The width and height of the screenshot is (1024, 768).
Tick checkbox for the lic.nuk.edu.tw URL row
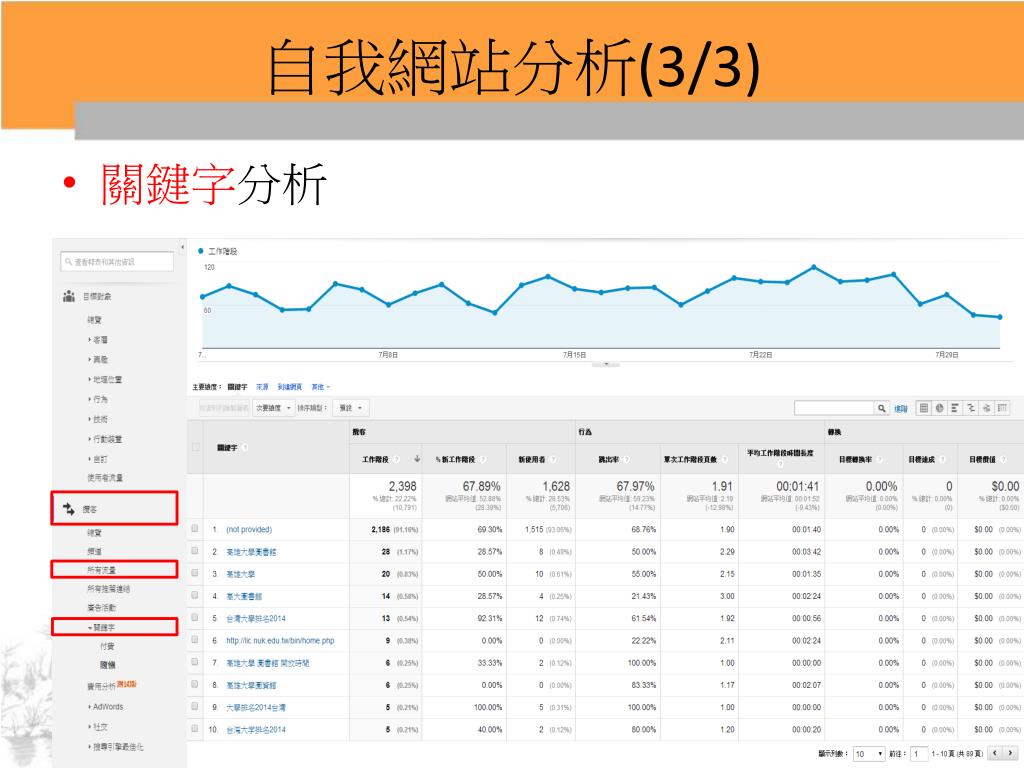pos(195,640)
